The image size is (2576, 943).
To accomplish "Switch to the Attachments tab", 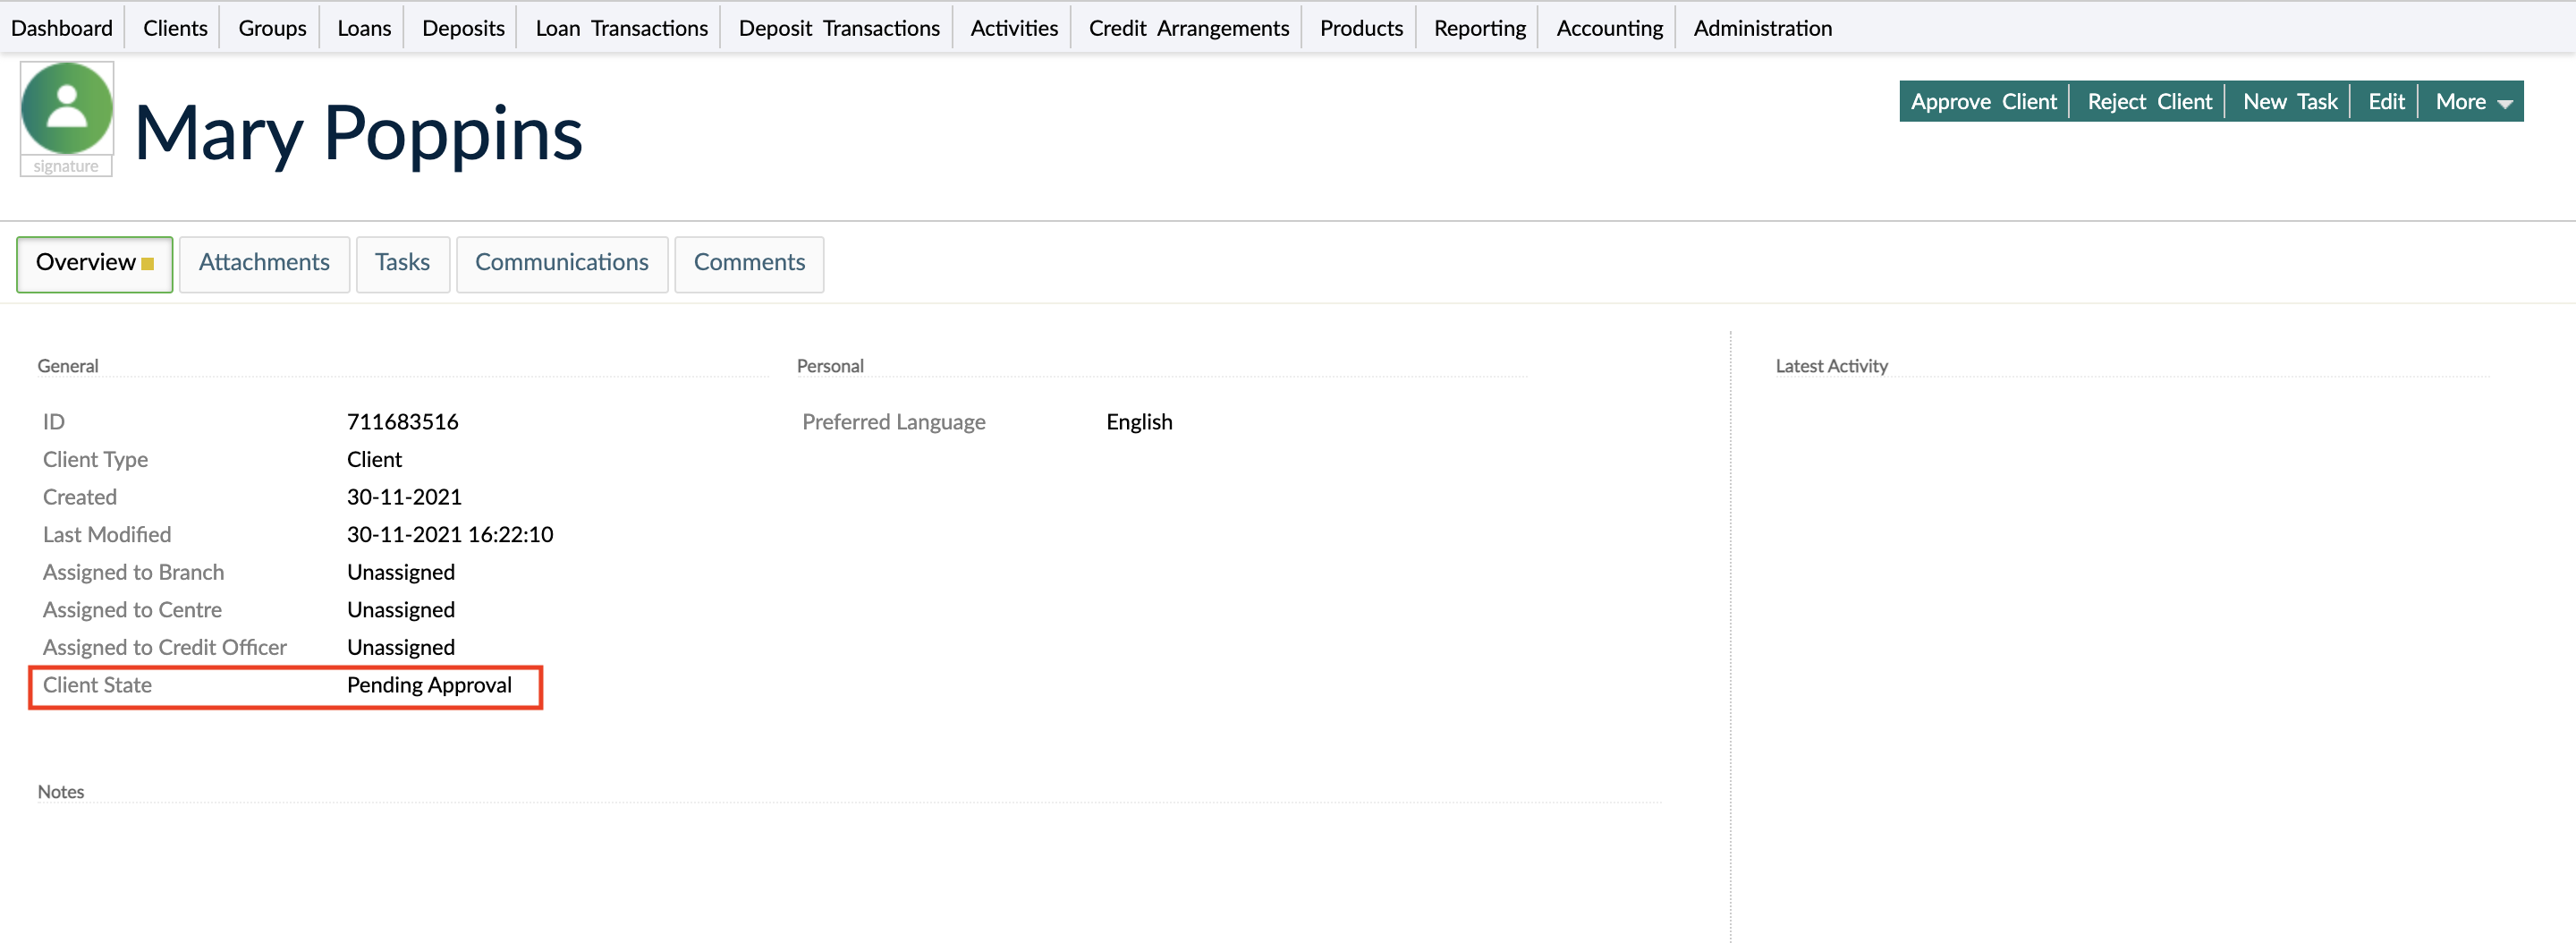I will [x=264, y=263].
